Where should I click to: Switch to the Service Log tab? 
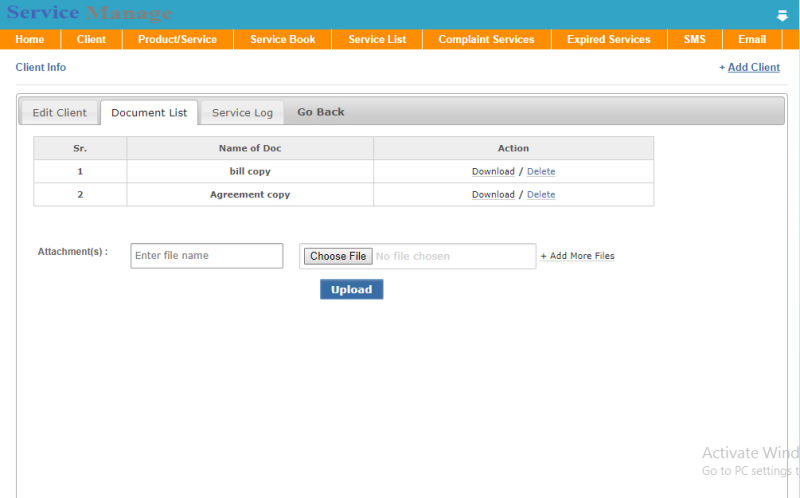(x=242, y=113)
